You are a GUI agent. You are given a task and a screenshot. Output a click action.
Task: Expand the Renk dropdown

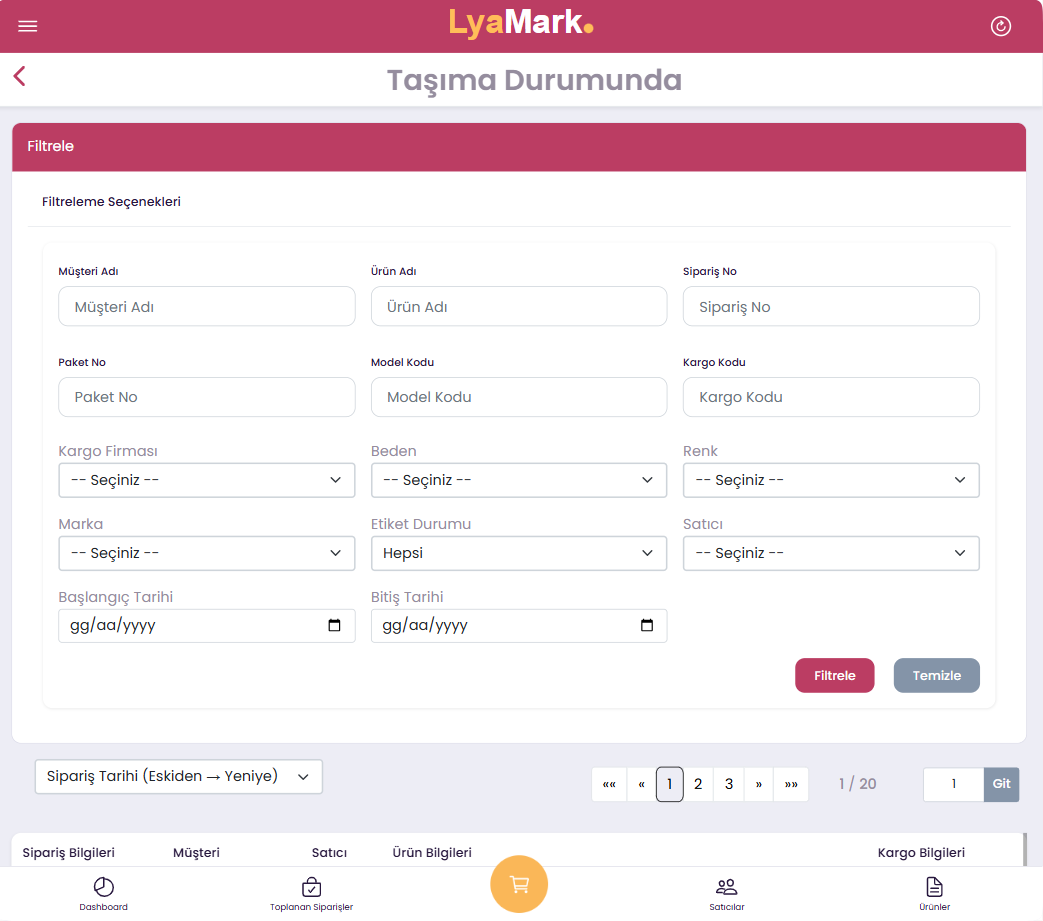click(831, 480)
